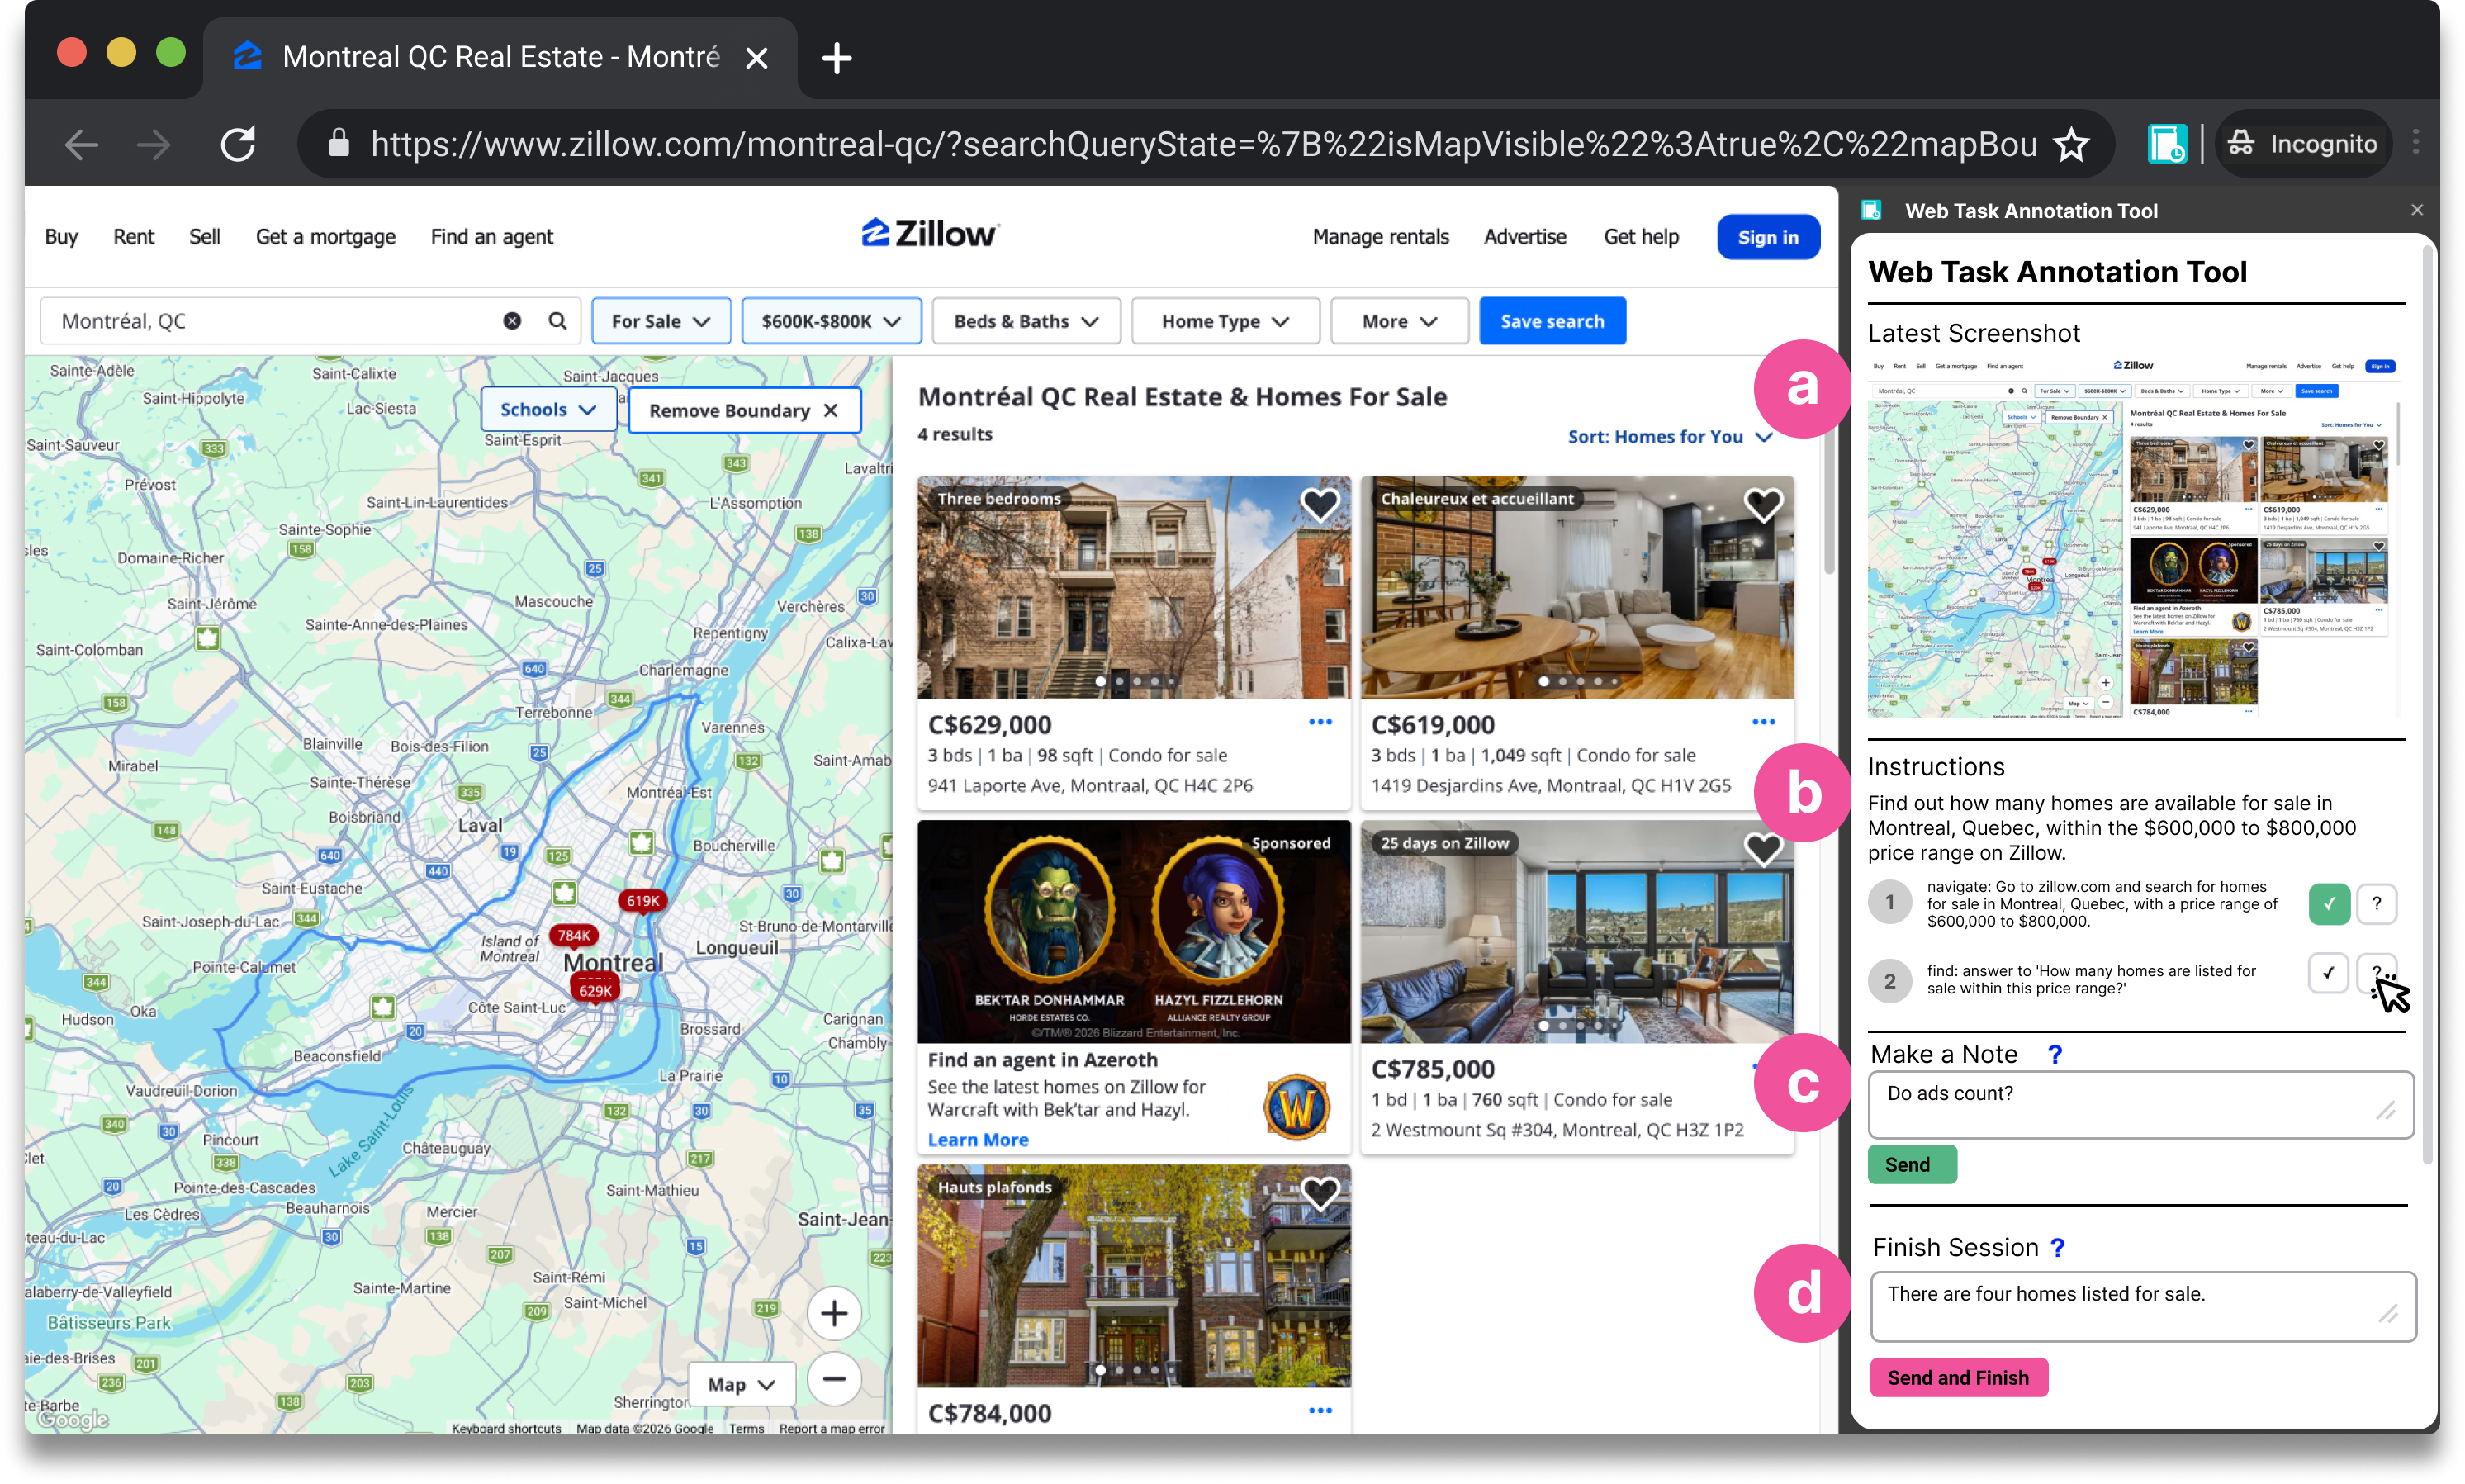This screenshot has height=1484, width=2465.
Task: Expand the Schools map dropdown
Action: [548, 410]
